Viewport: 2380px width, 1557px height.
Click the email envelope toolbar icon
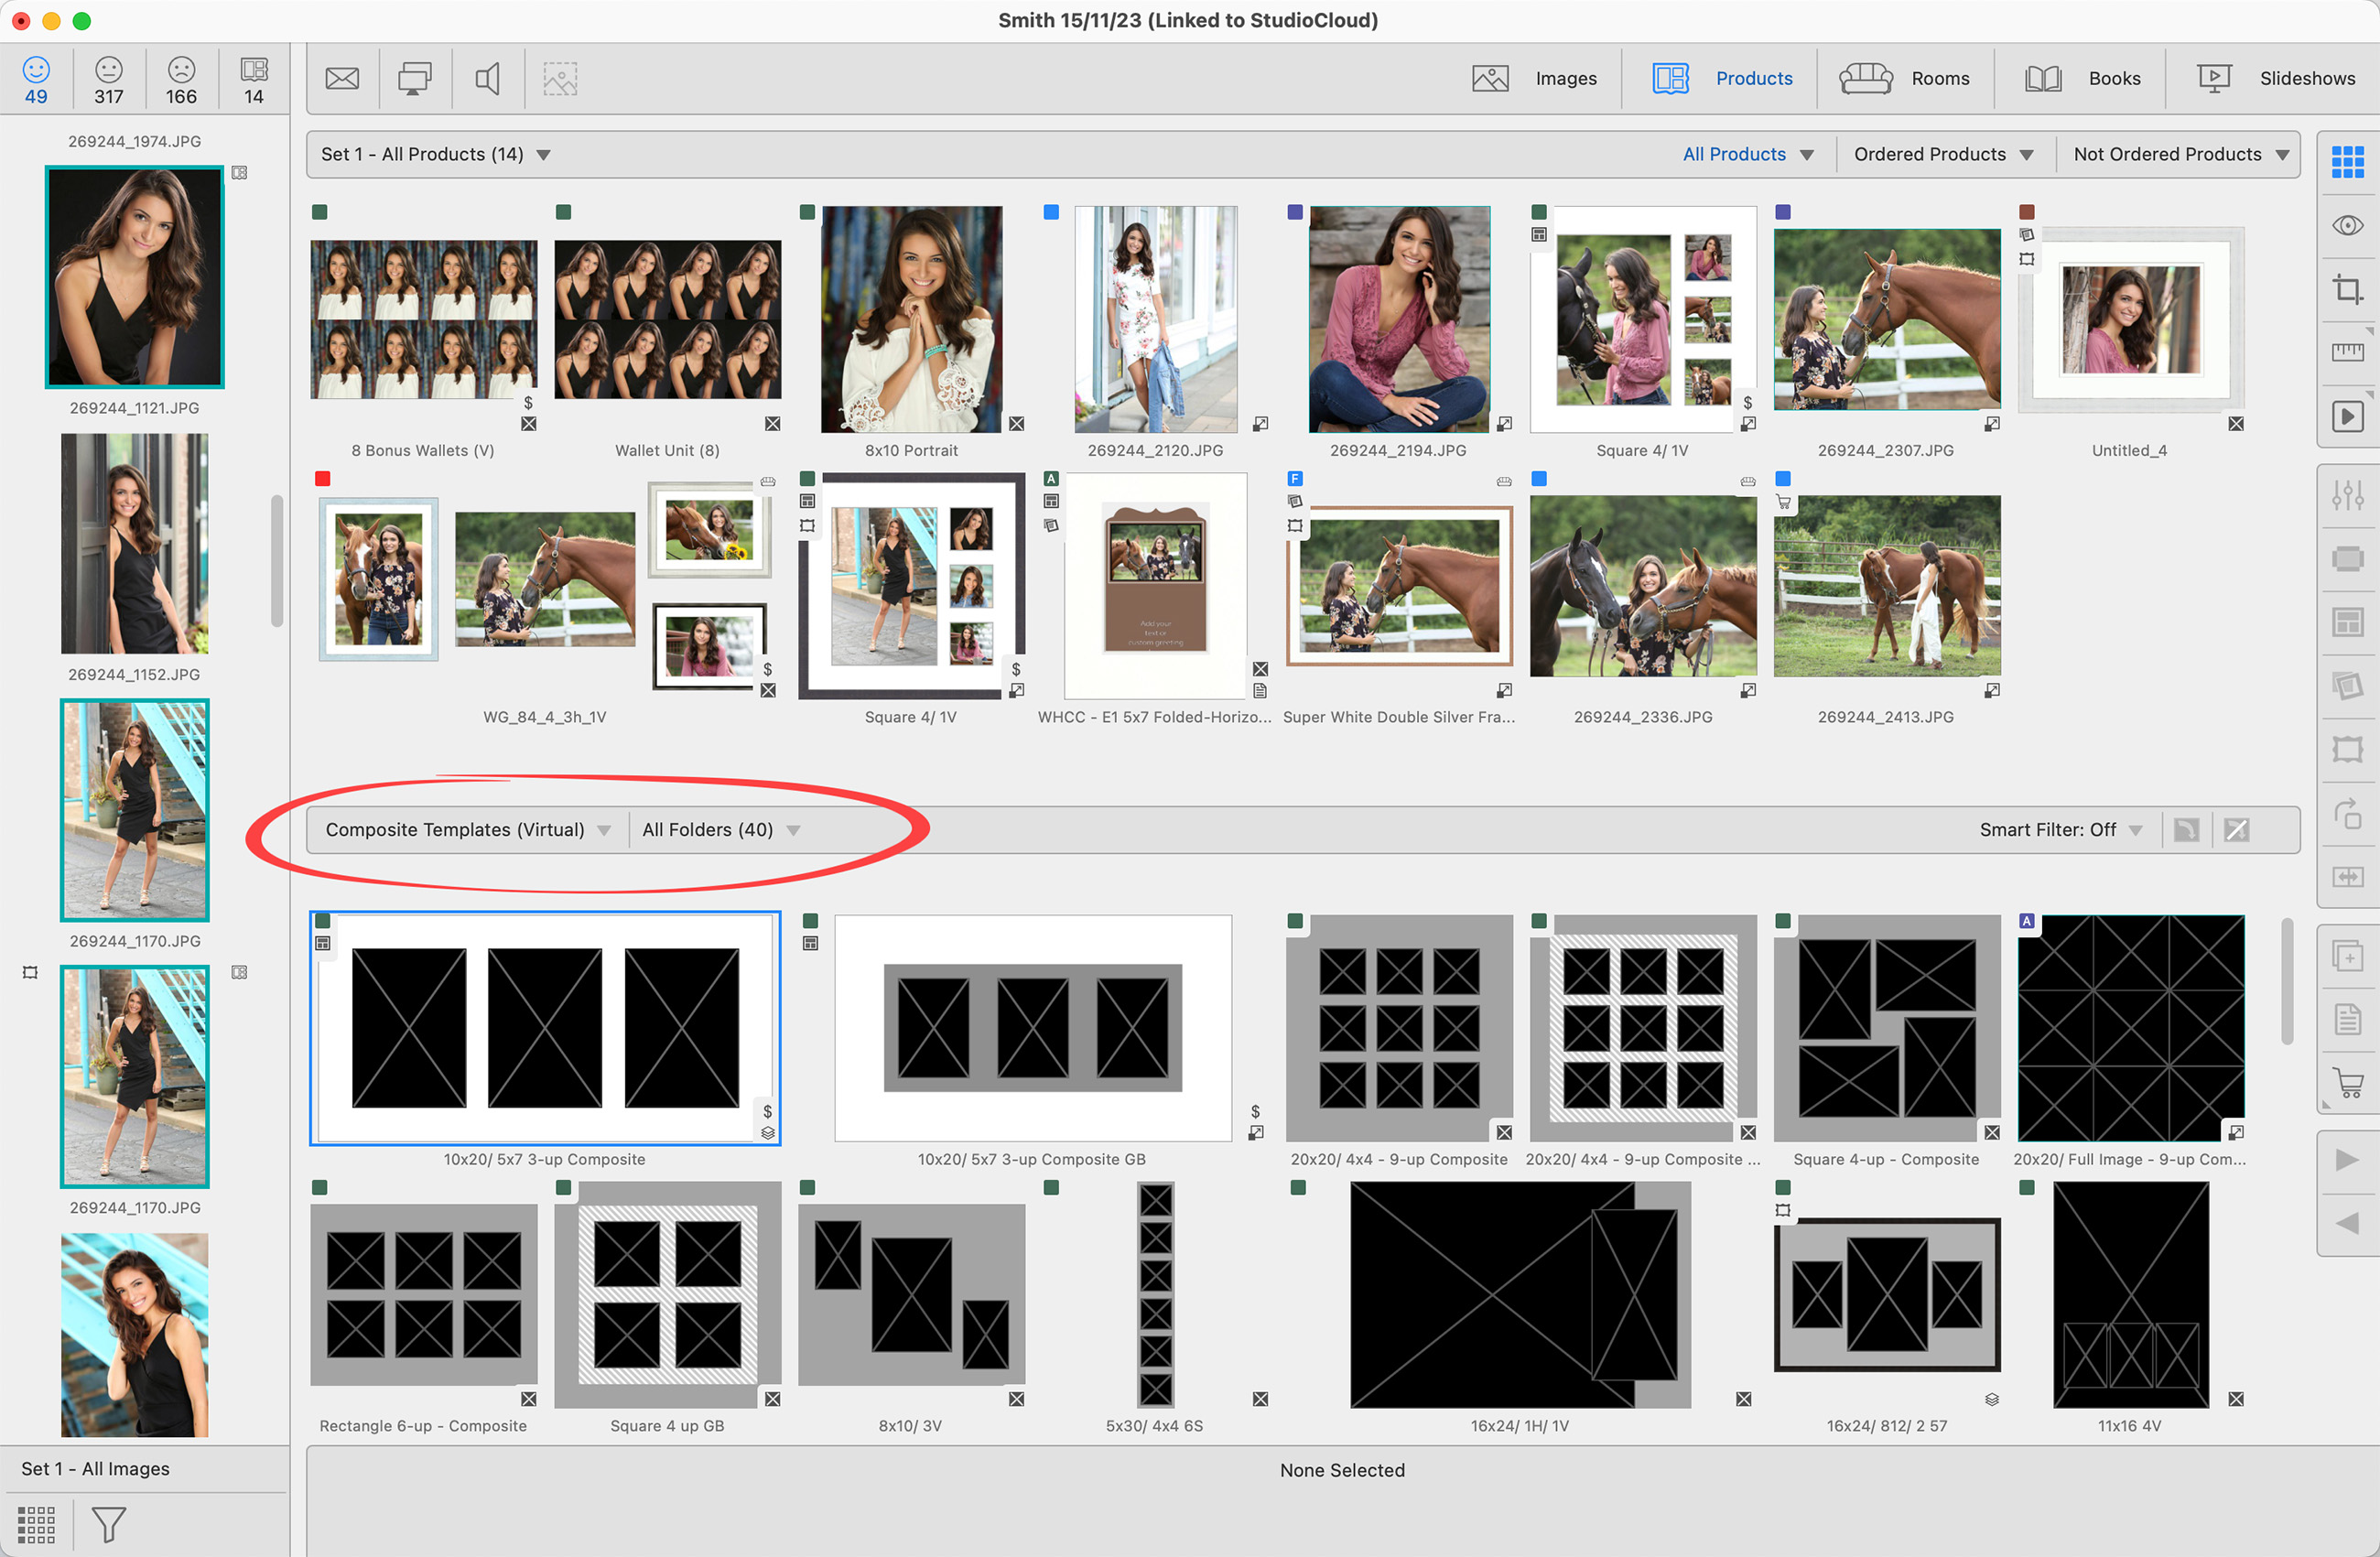point(342,78)
